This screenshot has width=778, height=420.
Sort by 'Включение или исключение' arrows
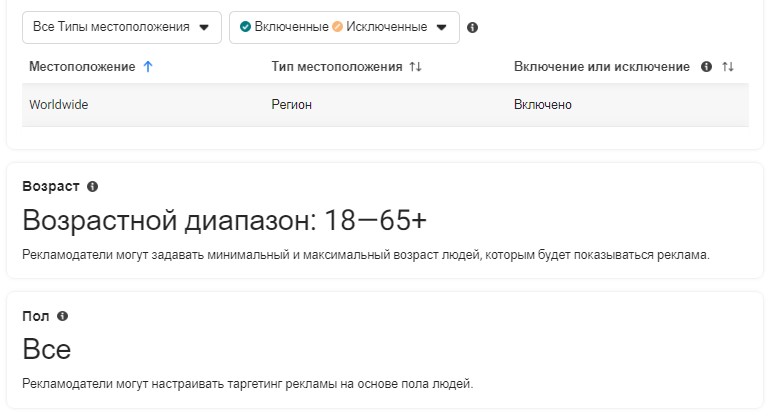728,67
